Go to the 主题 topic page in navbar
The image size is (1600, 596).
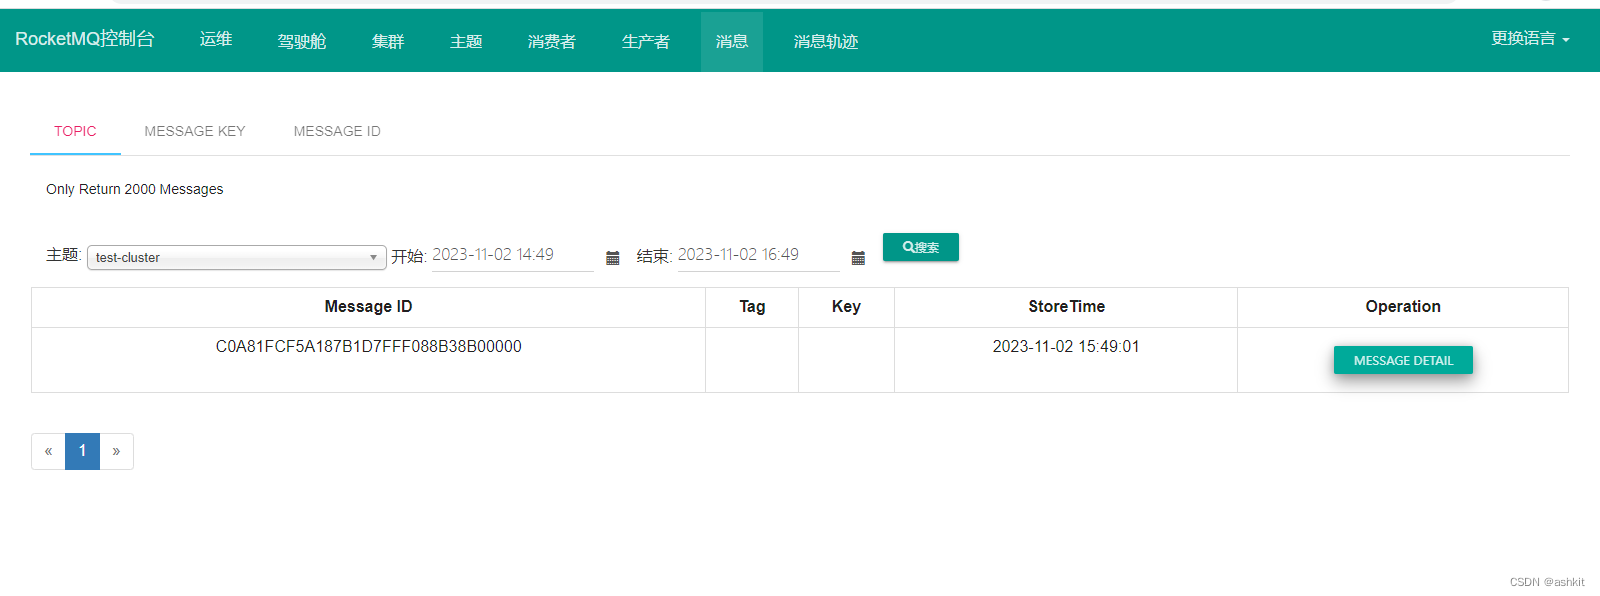[466, 41]
